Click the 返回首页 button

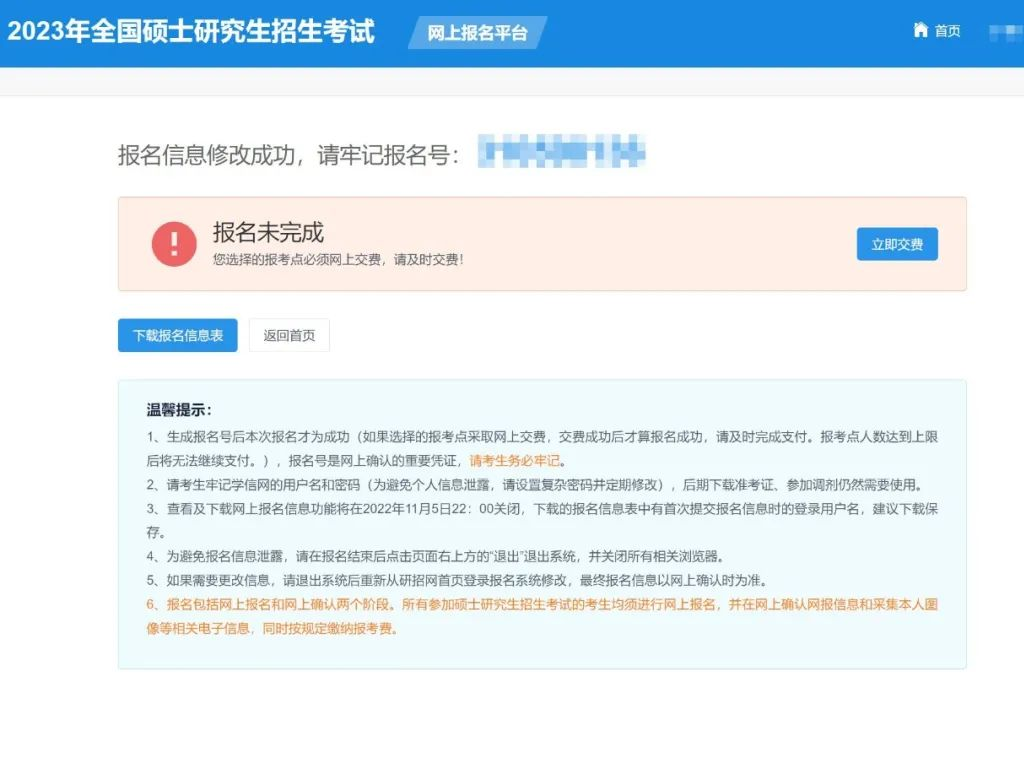click(289, 335)
